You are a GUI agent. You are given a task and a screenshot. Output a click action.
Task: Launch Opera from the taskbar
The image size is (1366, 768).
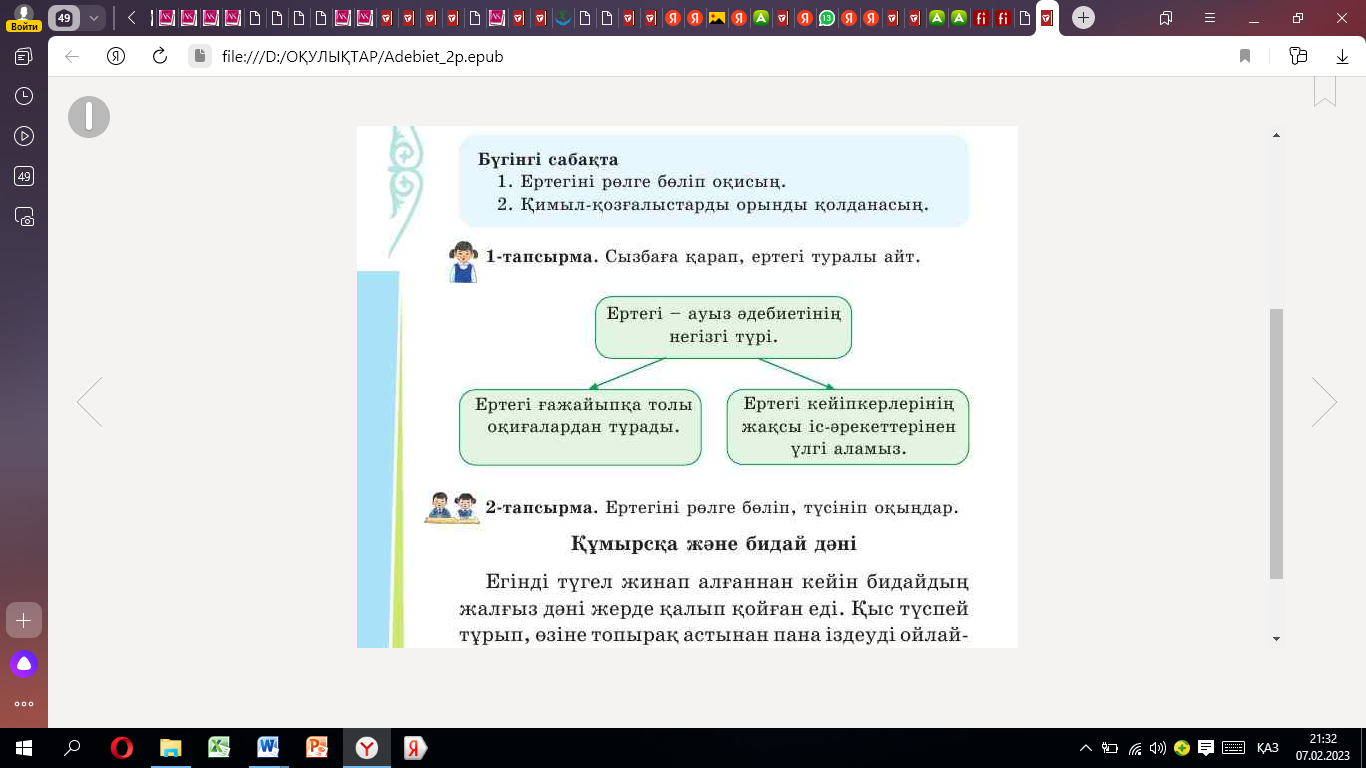coord(122,747)
